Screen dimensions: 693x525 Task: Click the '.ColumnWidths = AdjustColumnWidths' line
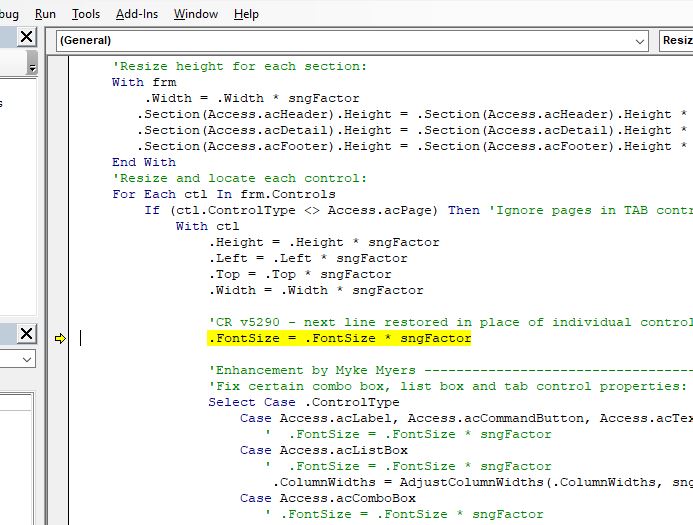click(x=483, y=482)
